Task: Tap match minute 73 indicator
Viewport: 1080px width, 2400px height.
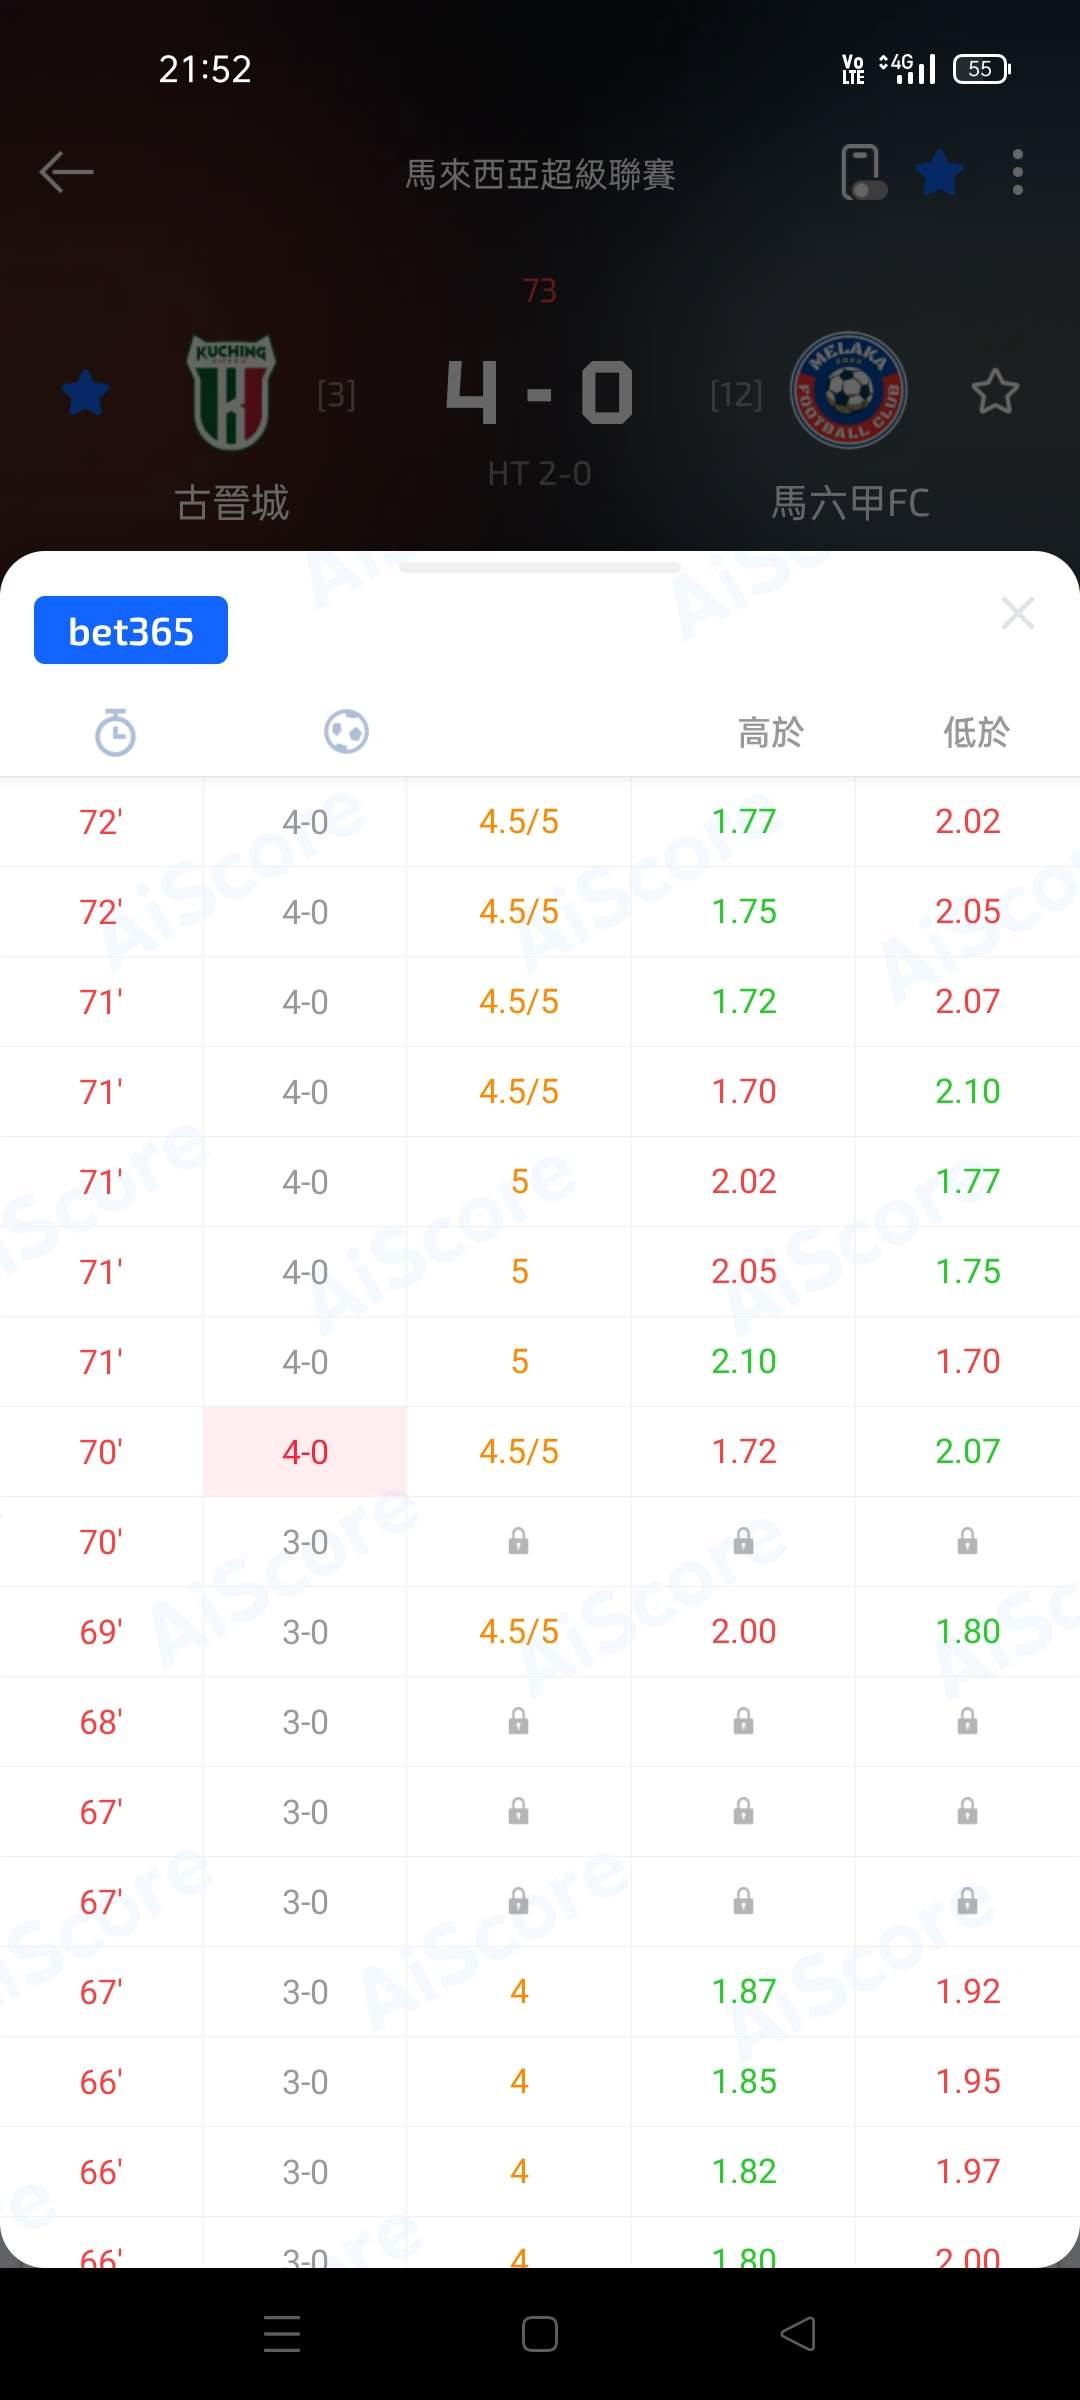Action: point(540,290)
